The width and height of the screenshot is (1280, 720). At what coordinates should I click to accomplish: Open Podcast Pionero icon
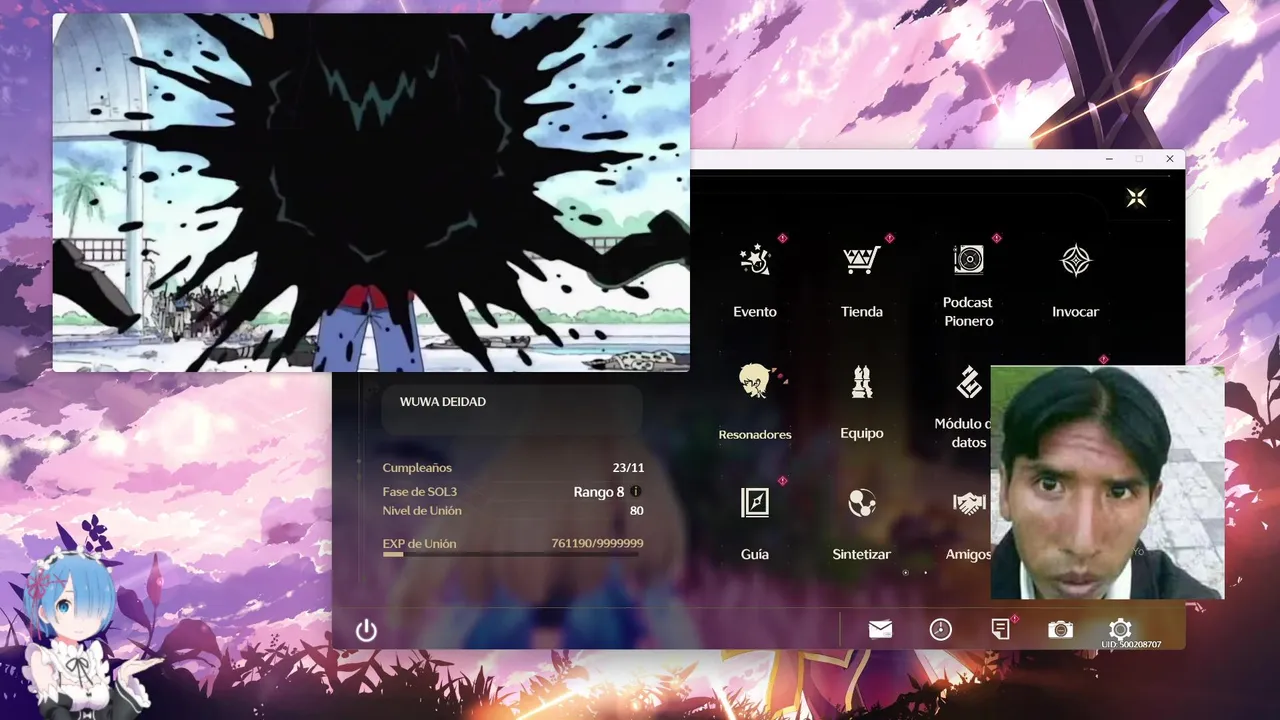[968, 260]
